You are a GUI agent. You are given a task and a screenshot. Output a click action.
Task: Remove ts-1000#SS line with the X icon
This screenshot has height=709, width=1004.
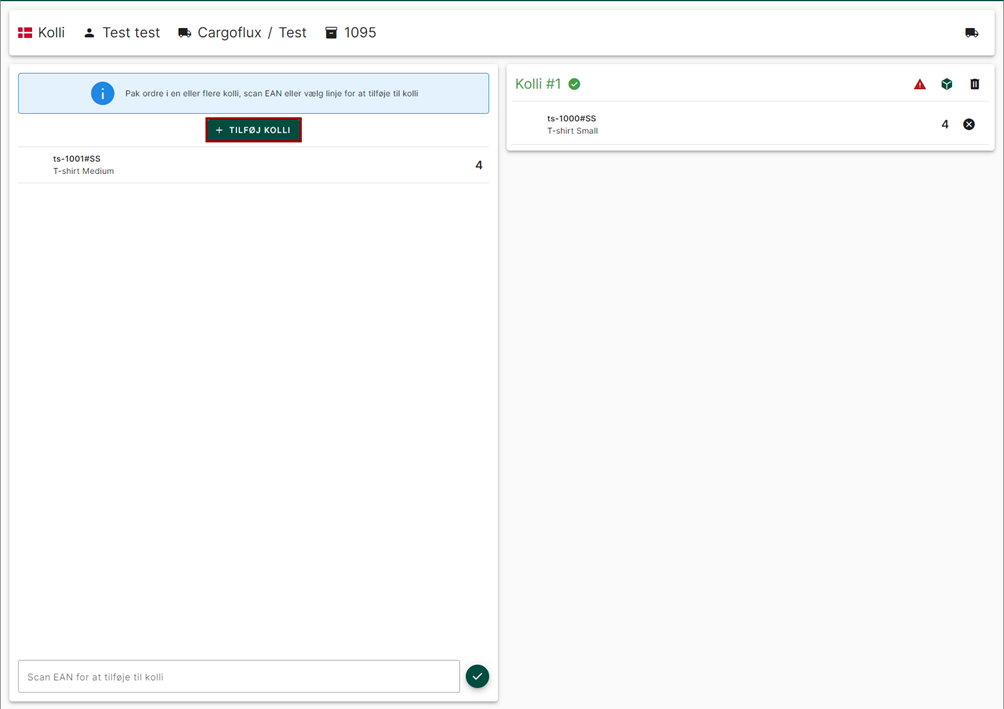point(969,124)
